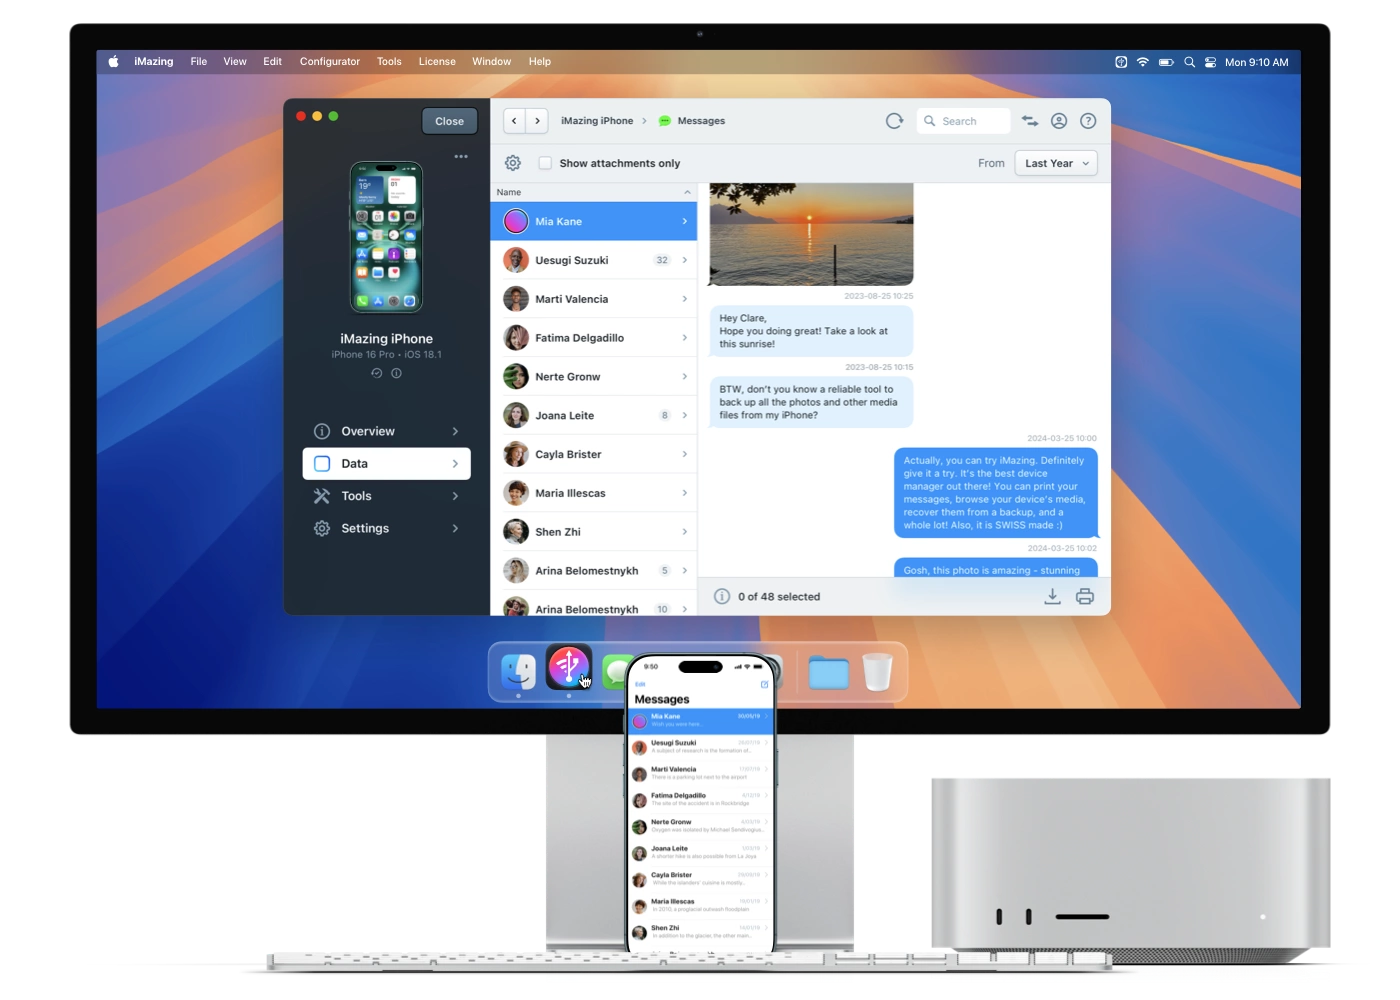Open the Apple menu

pos(114,62)
